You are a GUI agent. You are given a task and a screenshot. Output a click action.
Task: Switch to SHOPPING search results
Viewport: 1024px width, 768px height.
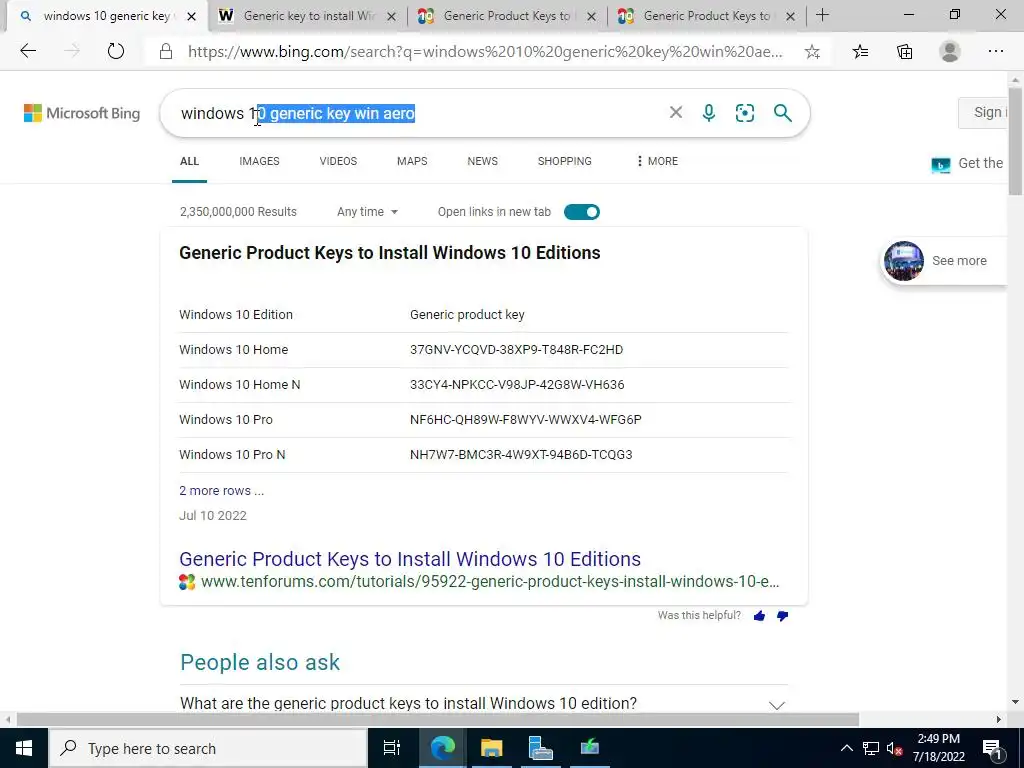coord(565,161)
